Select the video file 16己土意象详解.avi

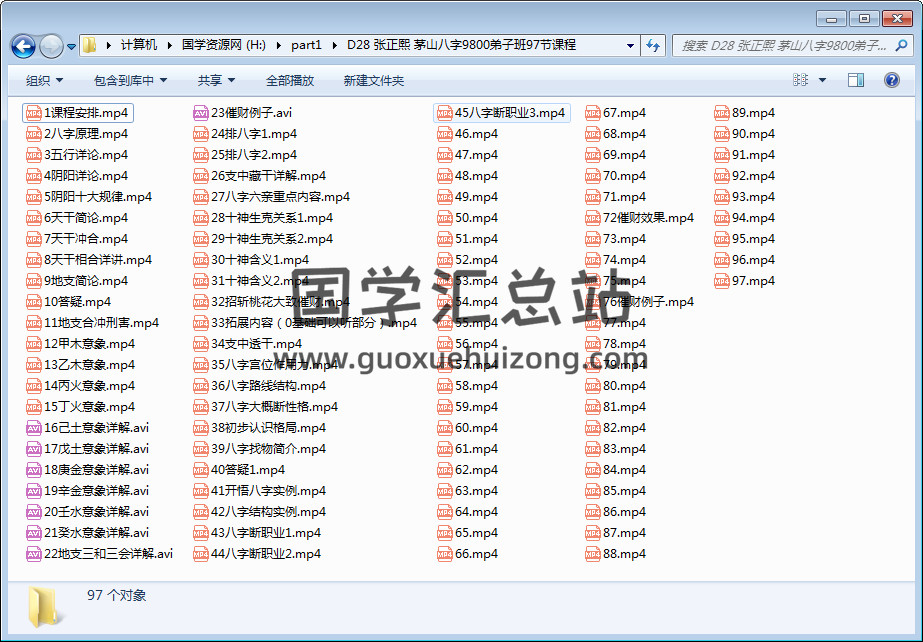(x=96, y=428)
